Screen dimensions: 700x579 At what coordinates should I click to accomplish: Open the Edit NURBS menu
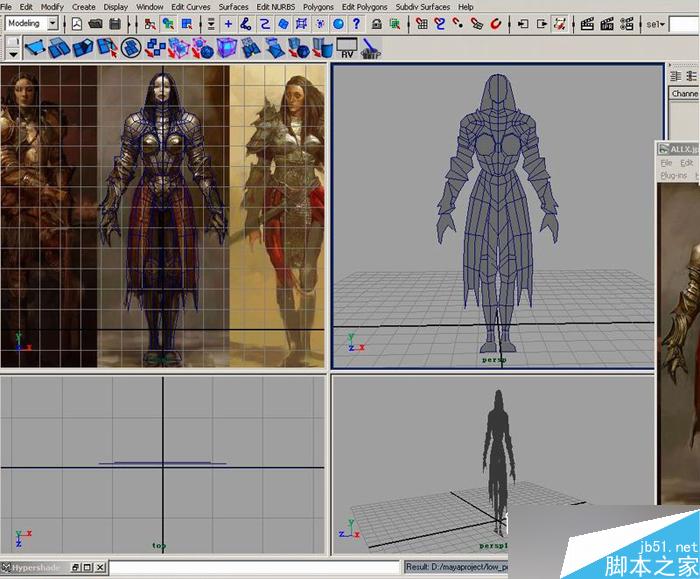[275, 7]
